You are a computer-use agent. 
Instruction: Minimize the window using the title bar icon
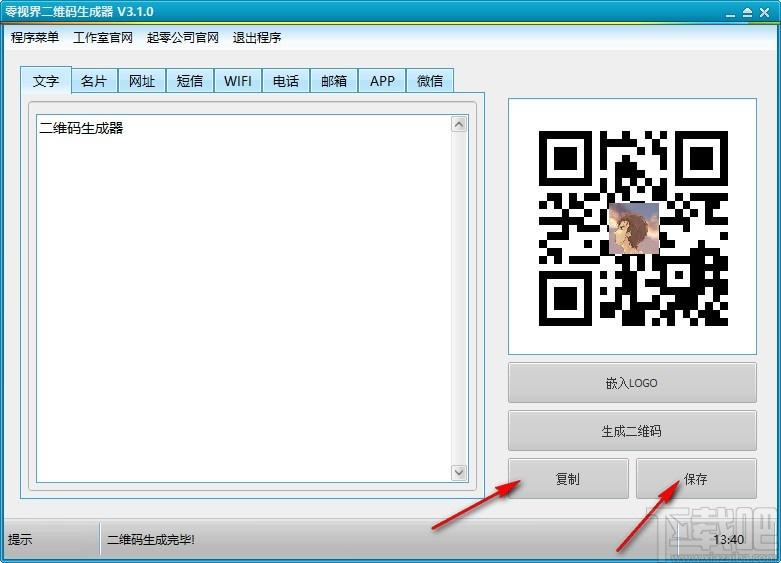(730, 13)
